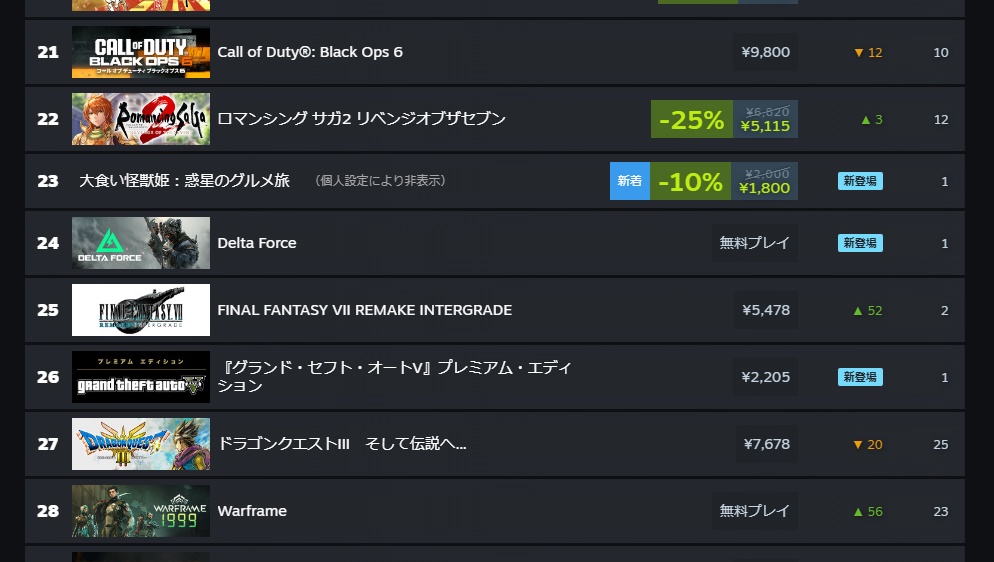This screenshot has width=994, height=562.
Task: Open the Delta Force game thumbnail
Action: point(141,243)
